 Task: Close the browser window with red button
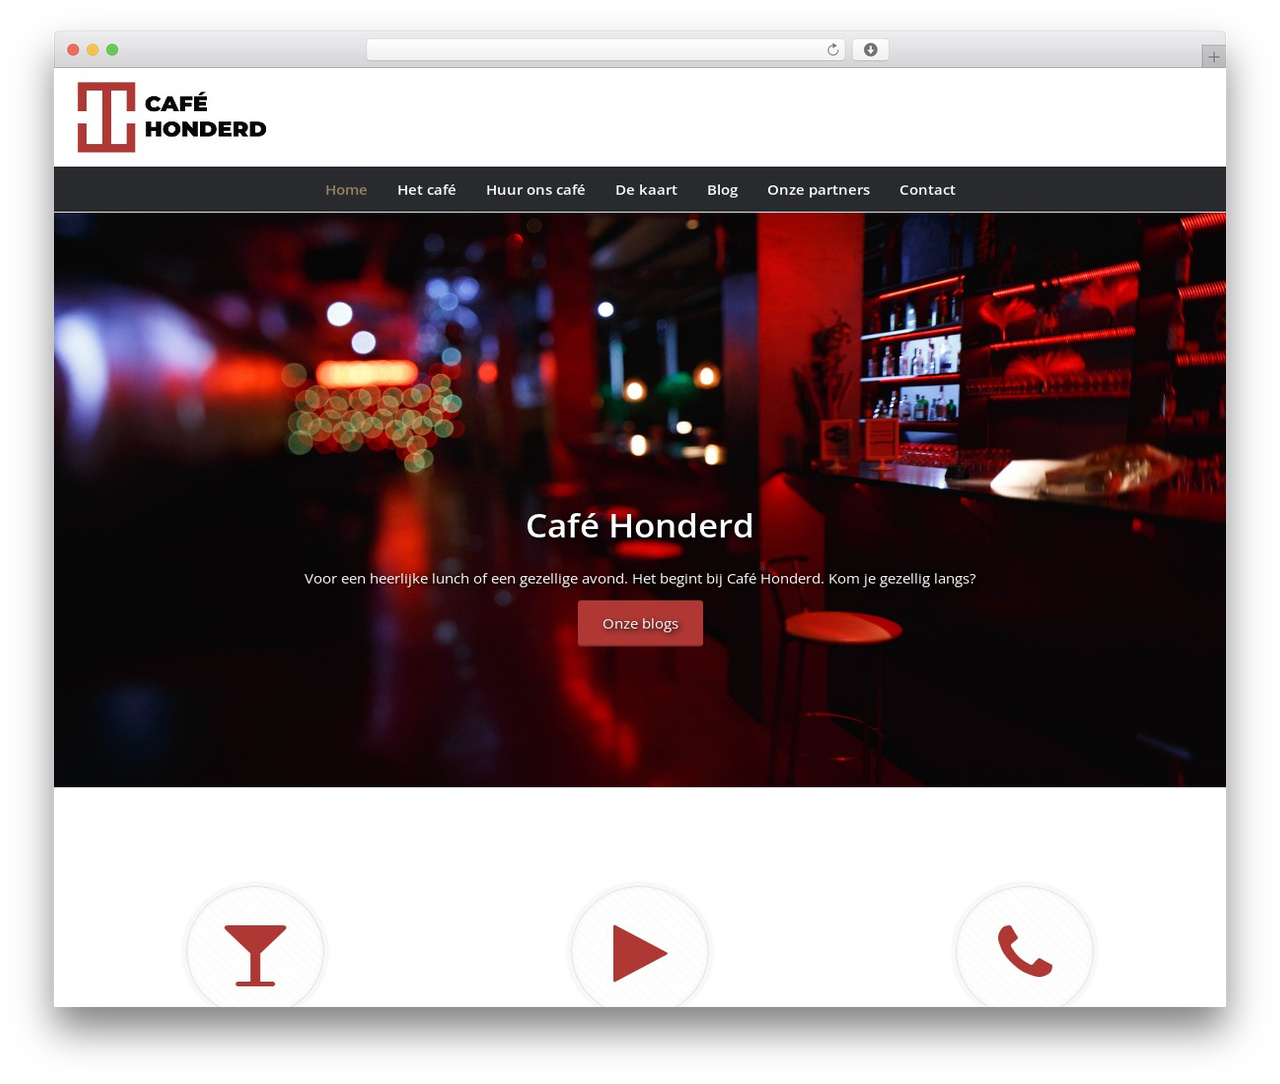click(x=73, y=50)
